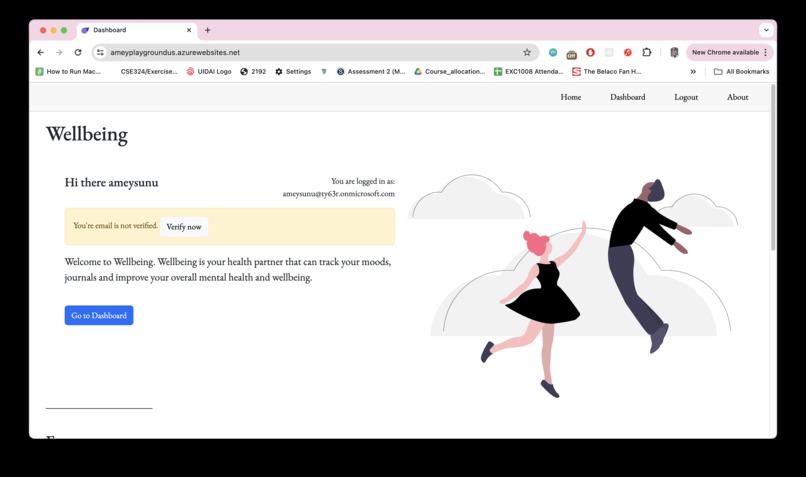
Task: Expand the tab search dropdown arrow
Action: coord(766,30)
